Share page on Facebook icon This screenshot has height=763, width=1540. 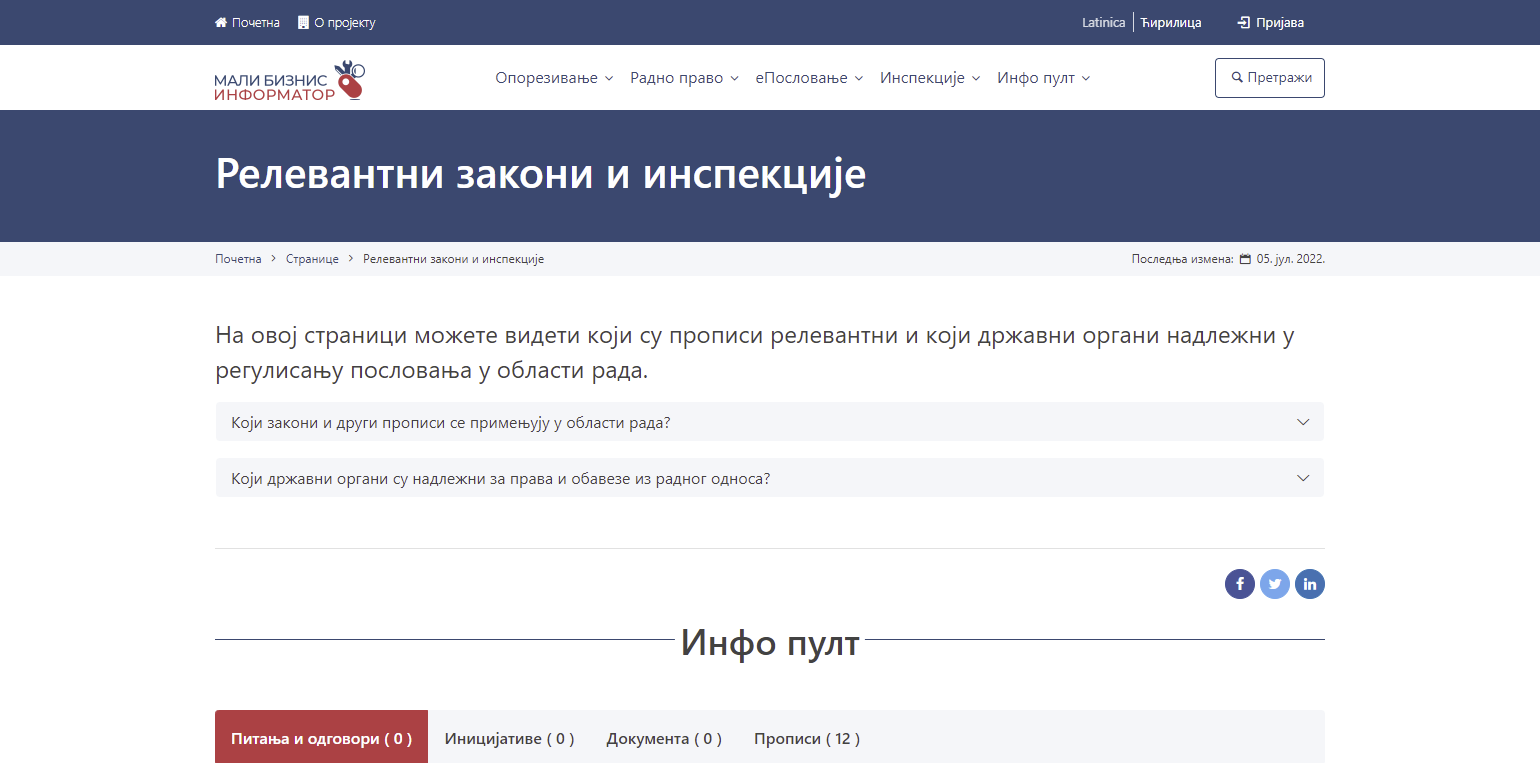(x=1240, y=584)
